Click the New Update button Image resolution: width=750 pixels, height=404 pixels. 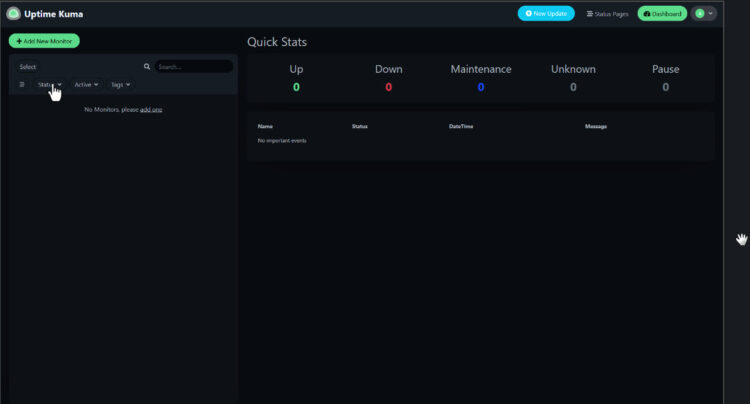click(546, 14)
